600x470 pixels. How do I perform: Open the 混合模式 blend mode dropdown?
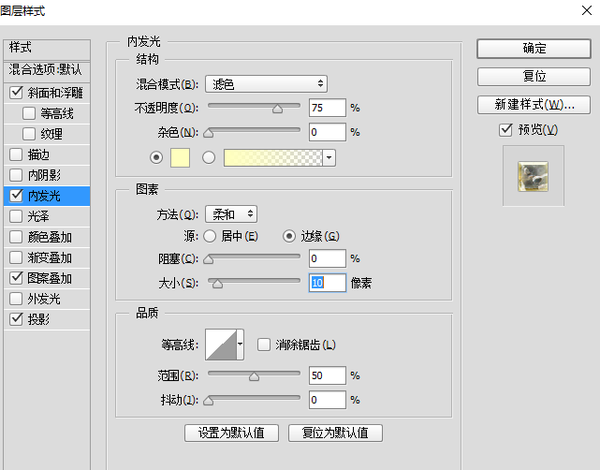(266, 84)
